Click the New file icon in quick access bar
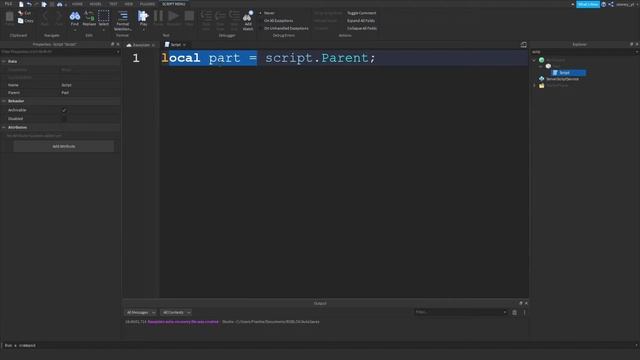This screenshot has width=640, height=360. (21, 4)
